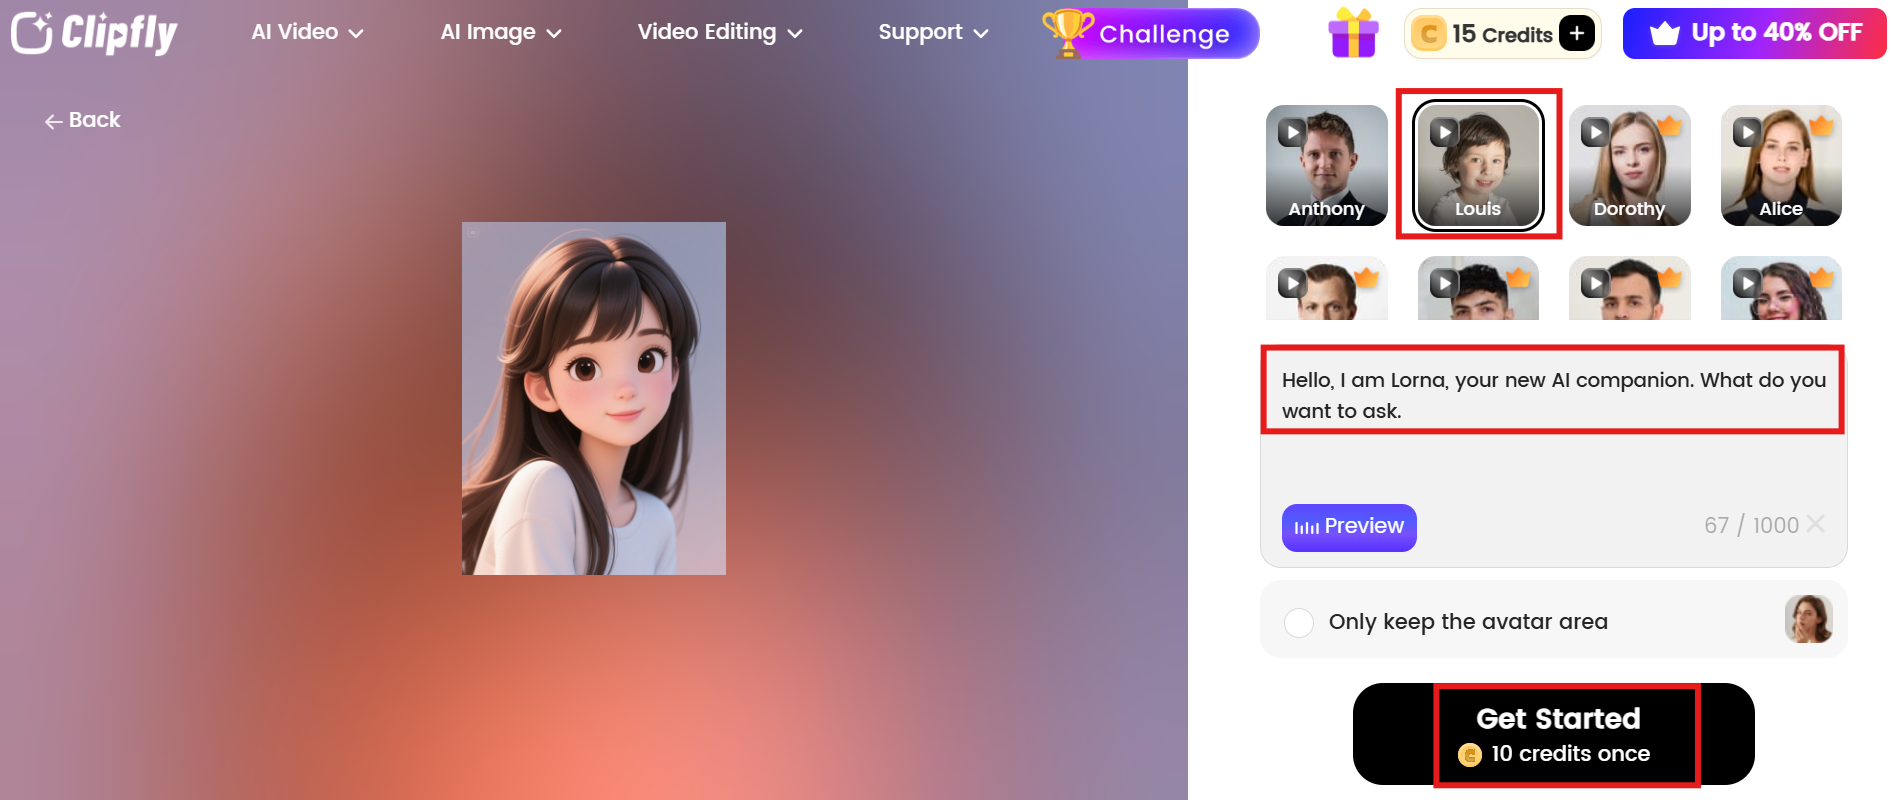Image resolution: width=1891 pixels, height=800 pixels.
Task: Expand the Support menu
Action: pyautogui.click(x=933, y=32)
